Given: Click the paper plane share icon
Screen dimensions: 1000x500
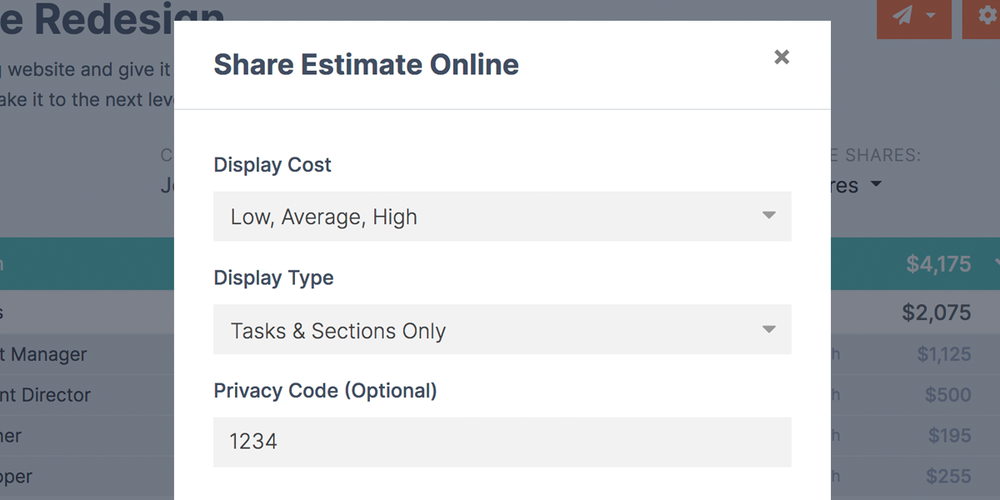Looking at the screenshot, I should pos(903,16).
